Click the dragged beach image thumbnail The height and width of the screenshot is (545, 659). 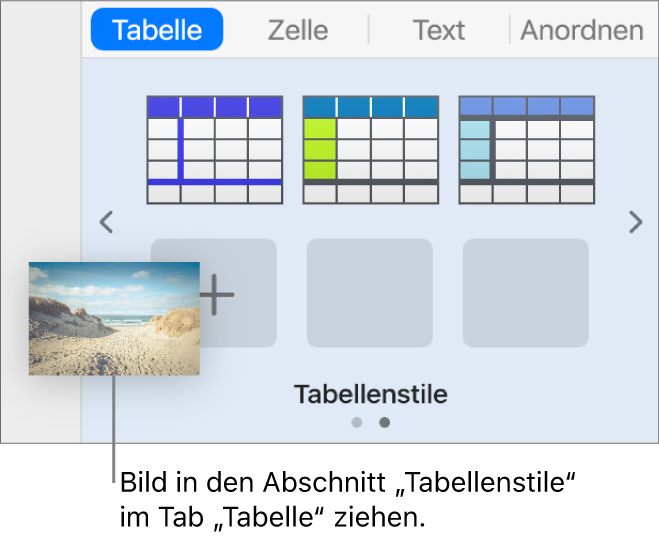(114, 318)
